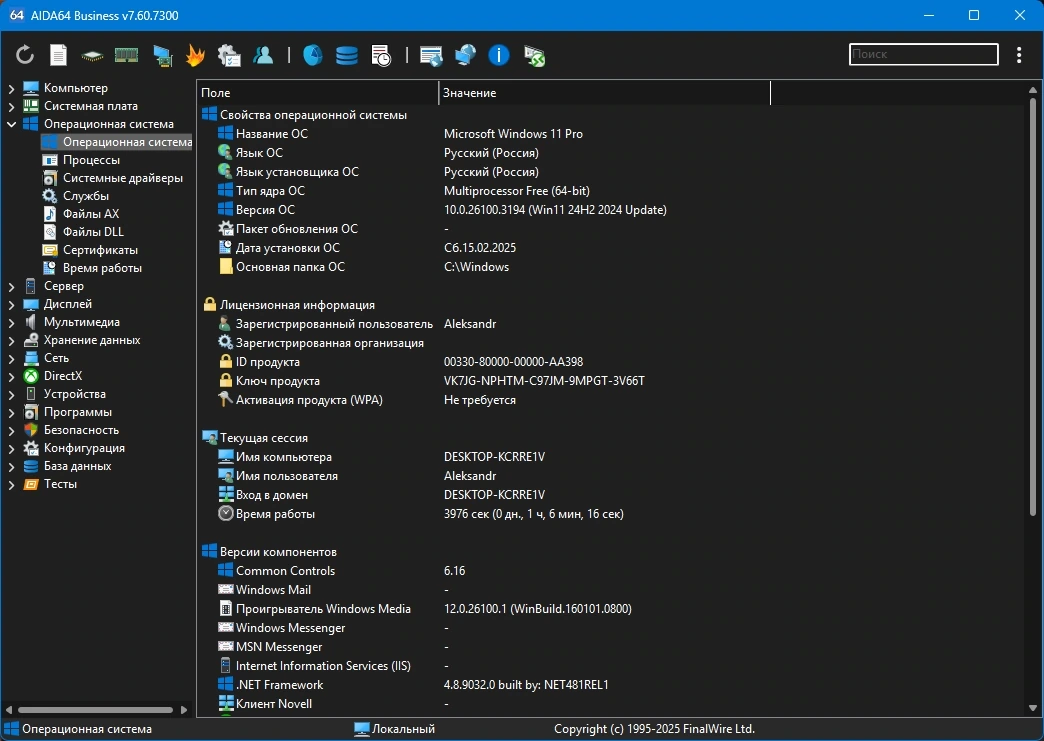This screenshot has width=1044, height=741.
Task: Launch the flame stability test icon
Action: (195, 55)
